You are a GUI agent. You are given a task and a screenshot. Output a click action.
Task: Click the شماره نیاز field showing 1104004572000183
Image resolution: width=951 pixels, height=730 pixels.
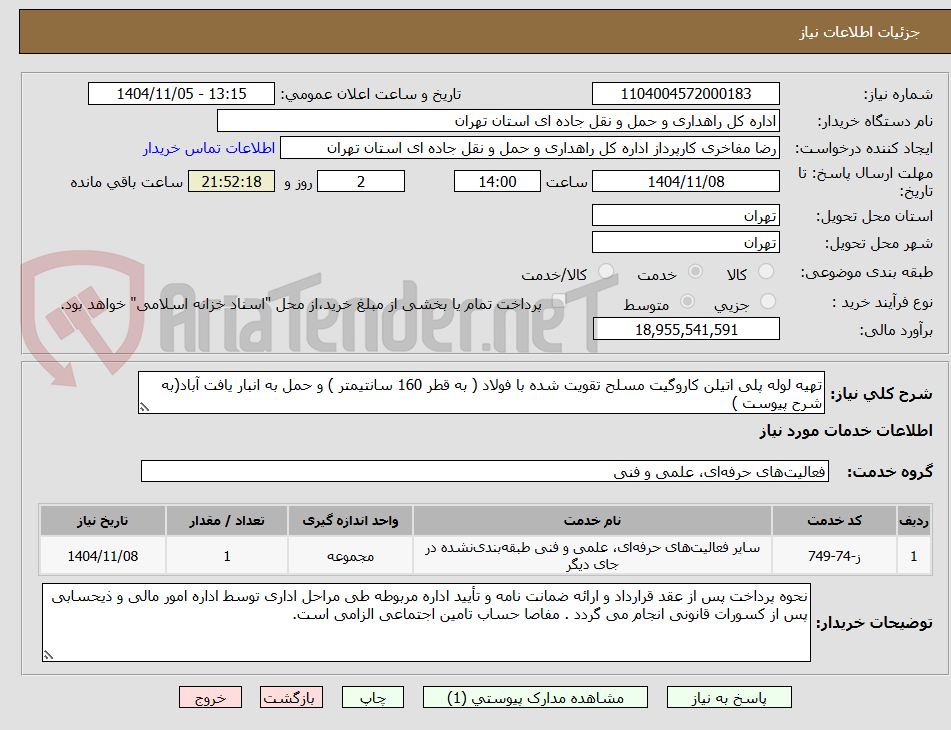pos(686,93)
